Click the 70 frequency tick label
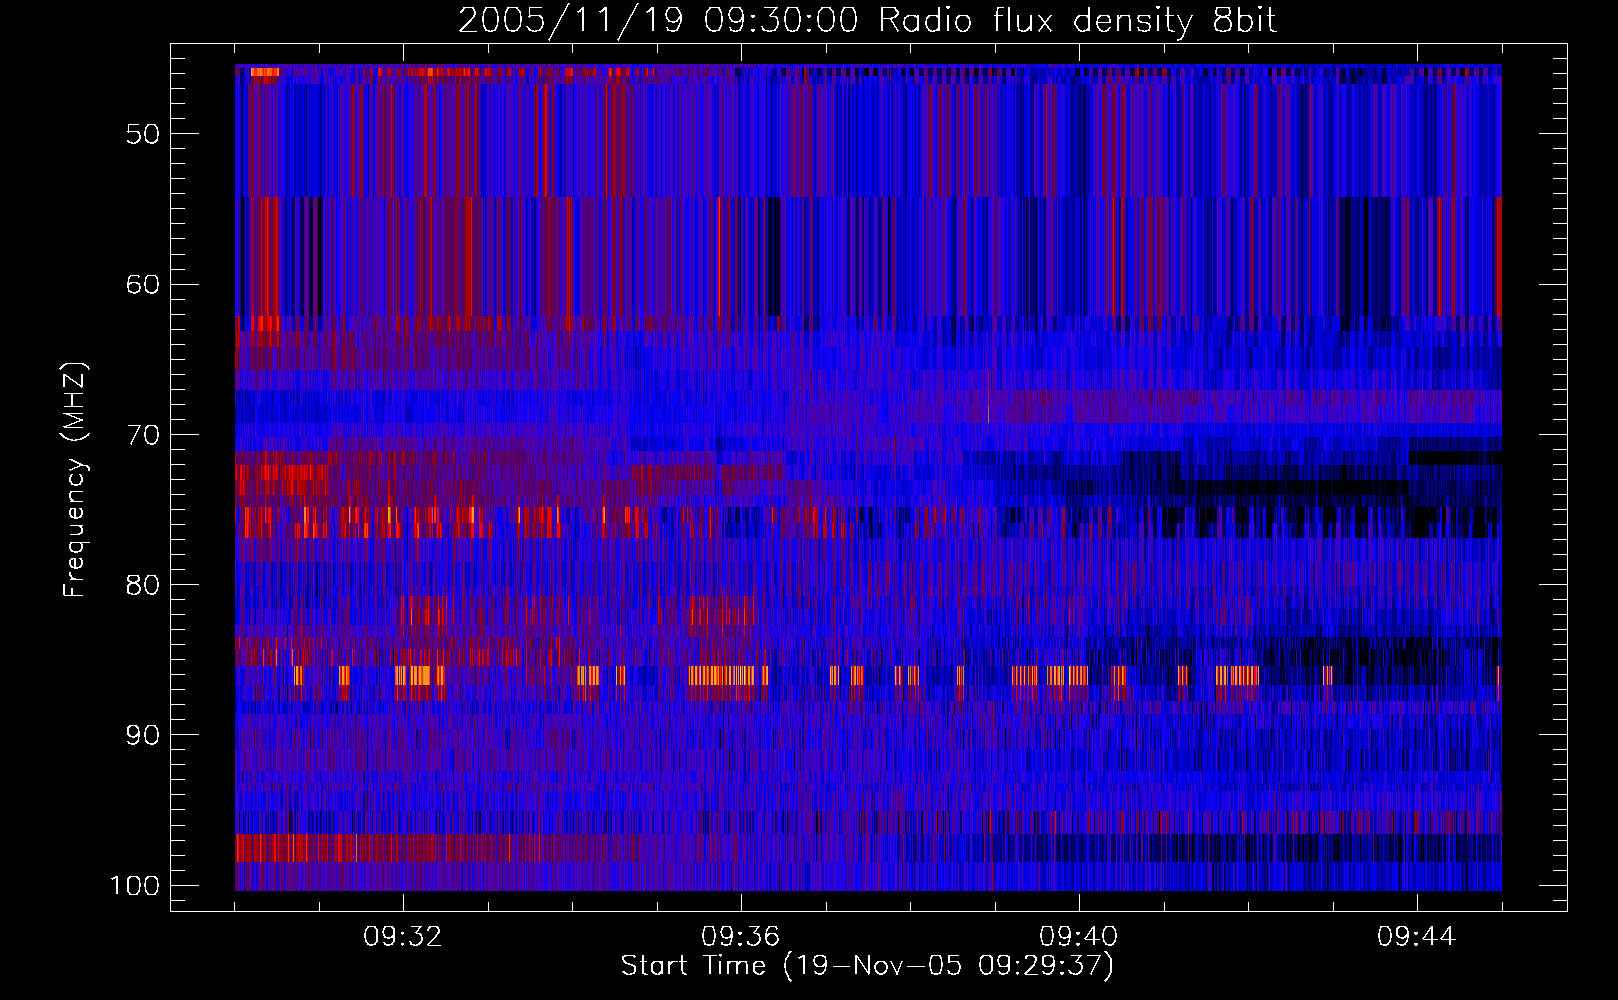Viewport: 1618px width, 1000px height. pos(143,435)
